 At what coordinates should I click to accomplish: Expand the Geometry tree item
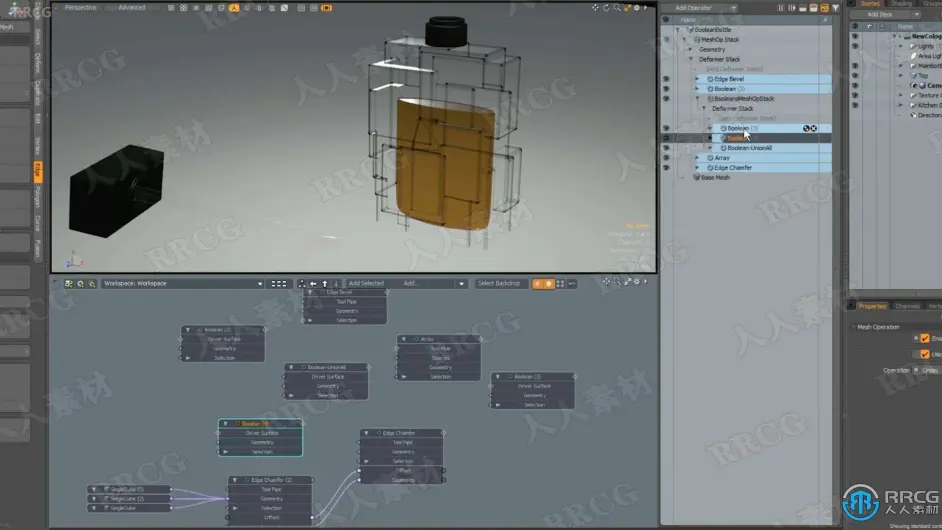click(x=690, y=49)
